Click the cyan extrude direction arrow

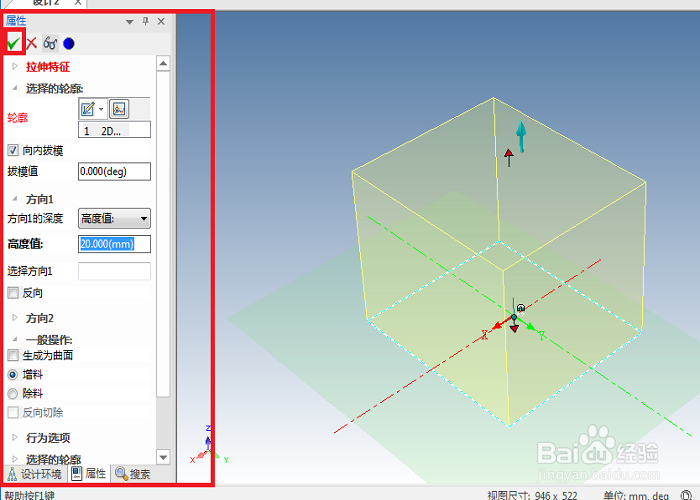click(x=521, y=136)
